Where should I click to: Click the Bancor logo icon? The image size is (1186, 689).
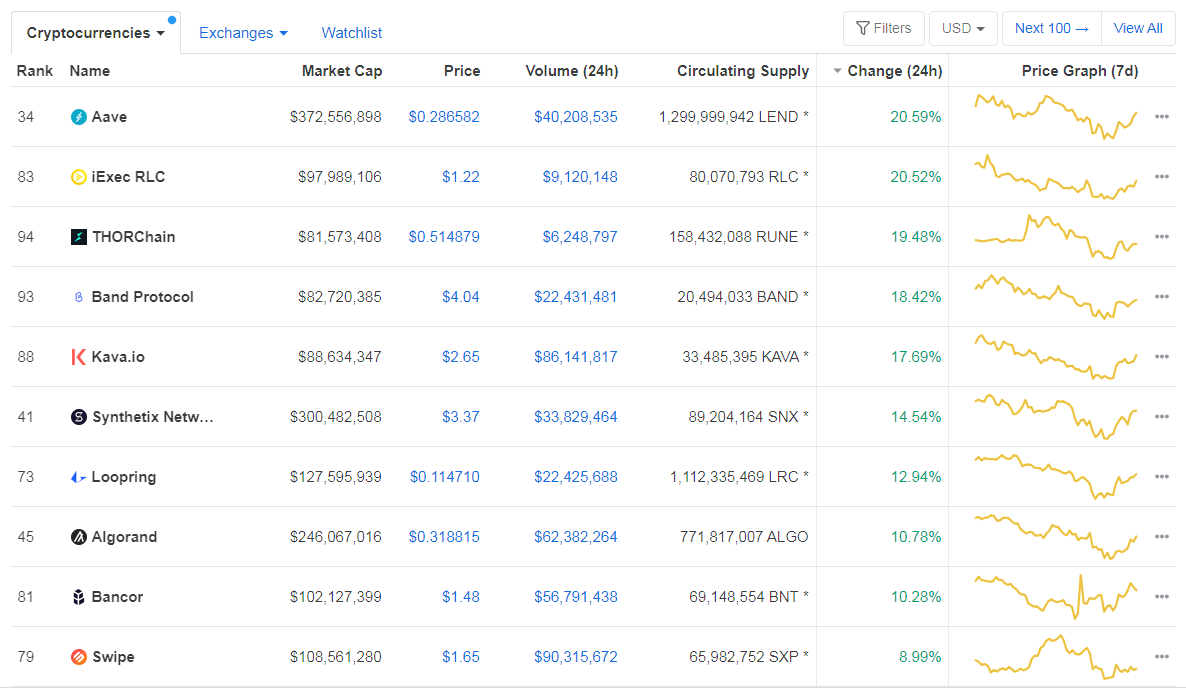pyautogui.click(x=79, y=597)
